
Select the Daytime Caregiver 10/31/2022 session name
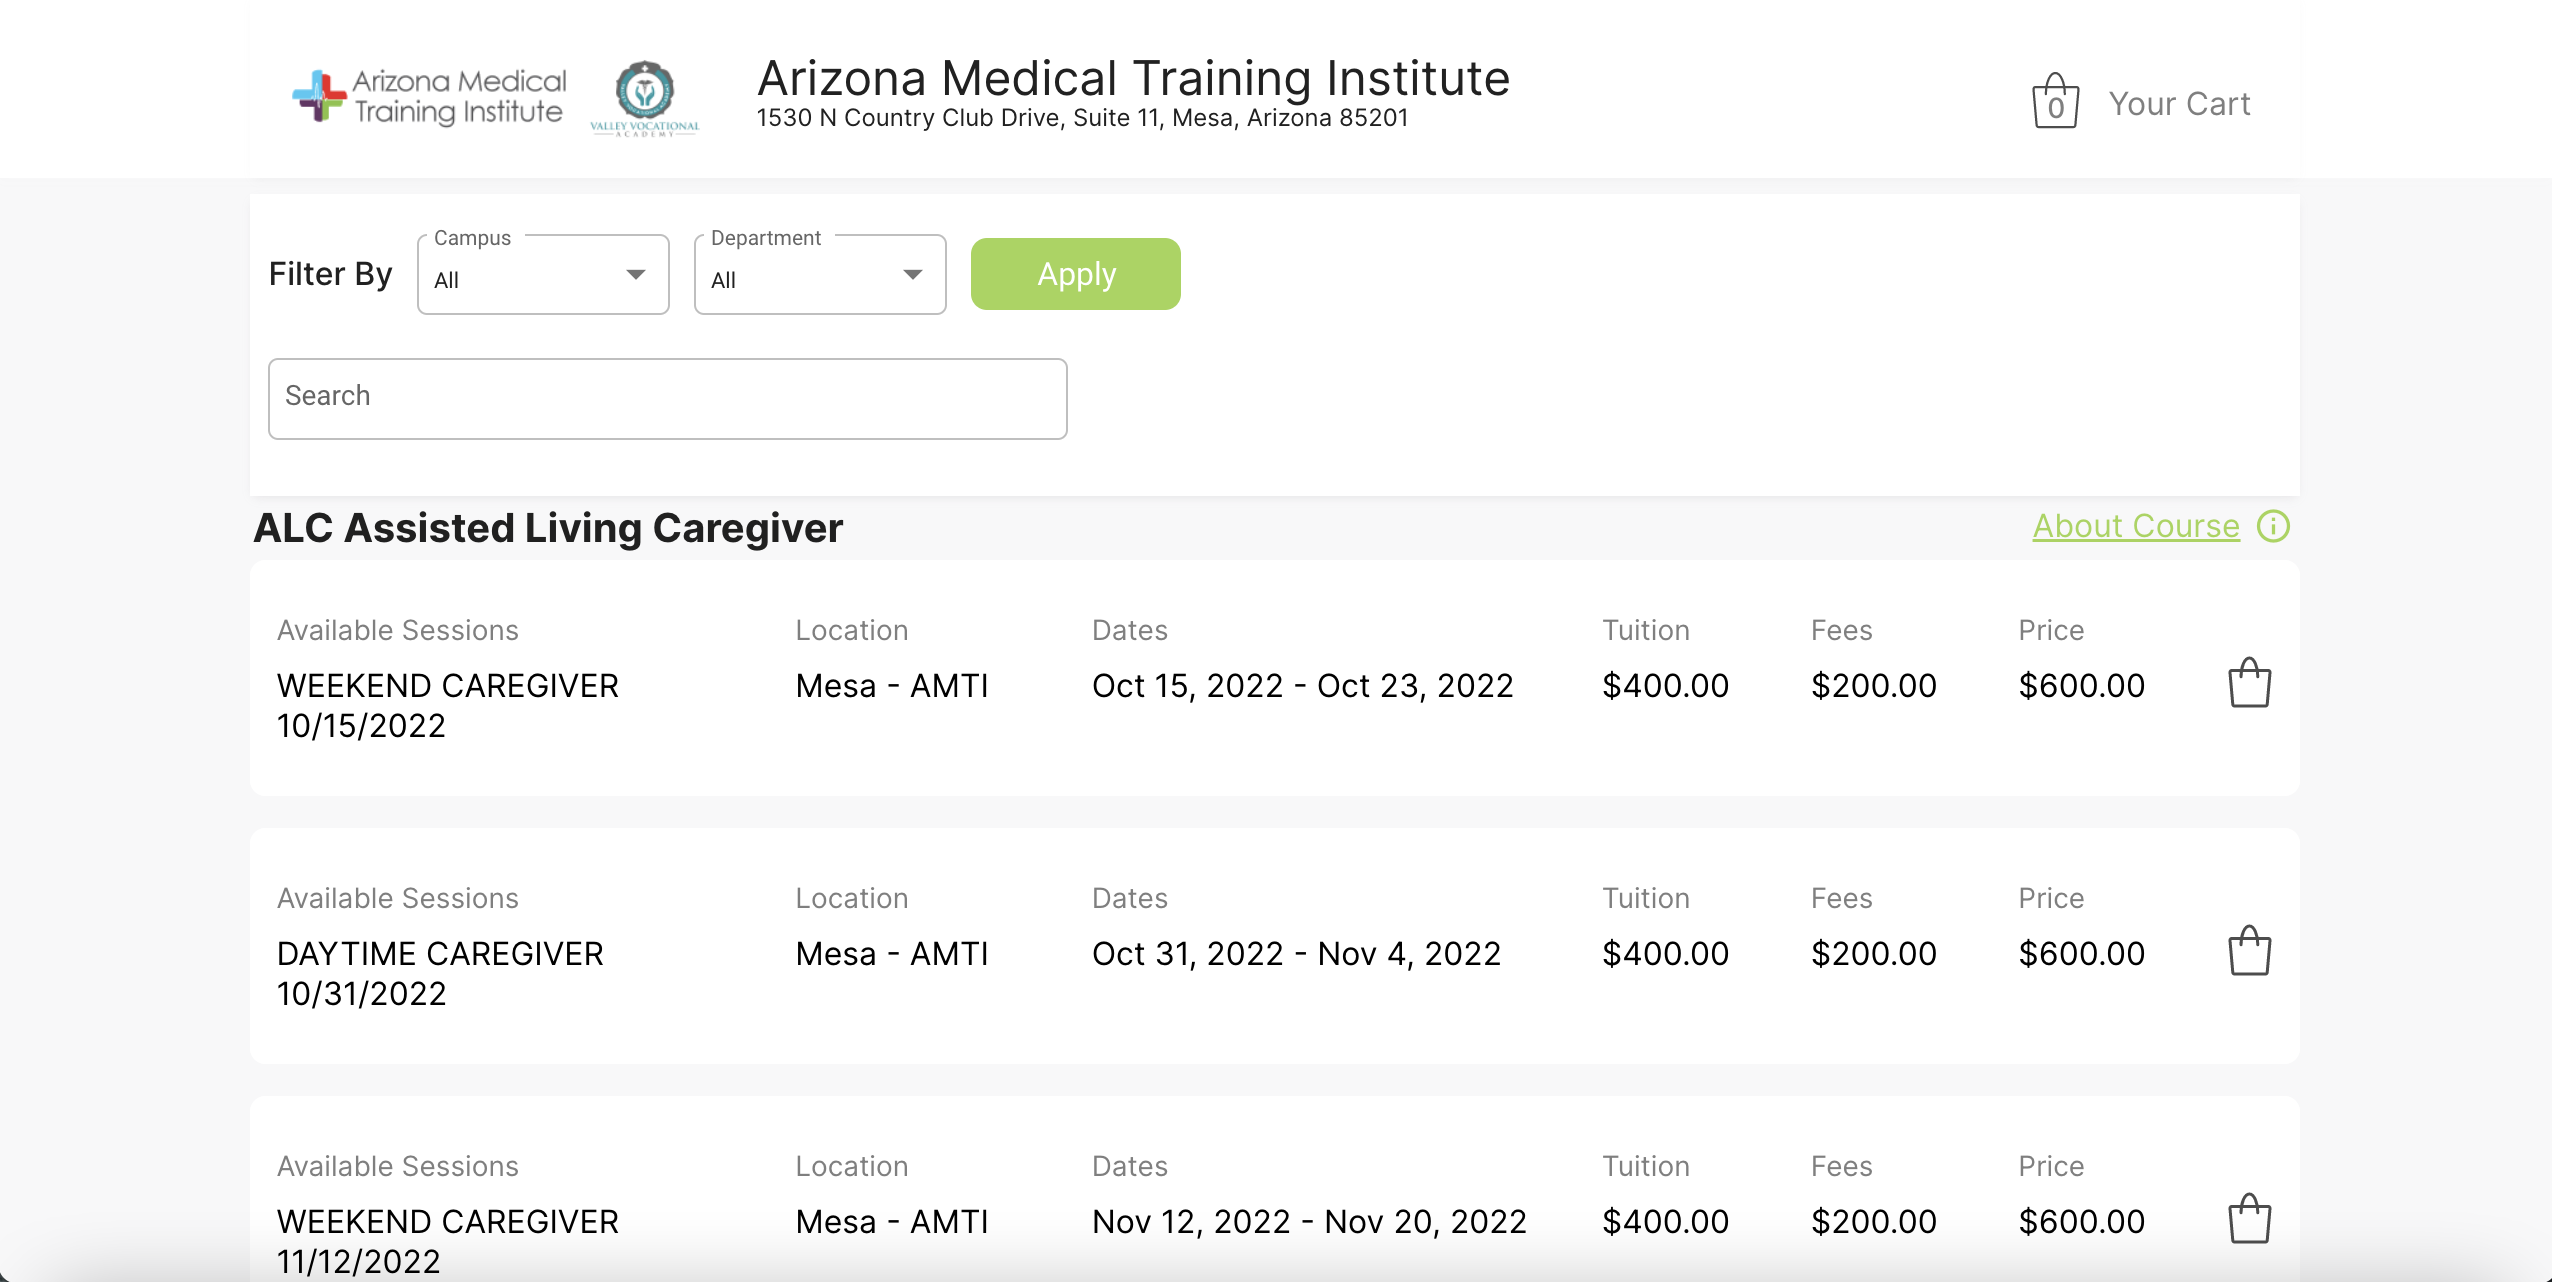pyautogui.click(x=440, y=973)
